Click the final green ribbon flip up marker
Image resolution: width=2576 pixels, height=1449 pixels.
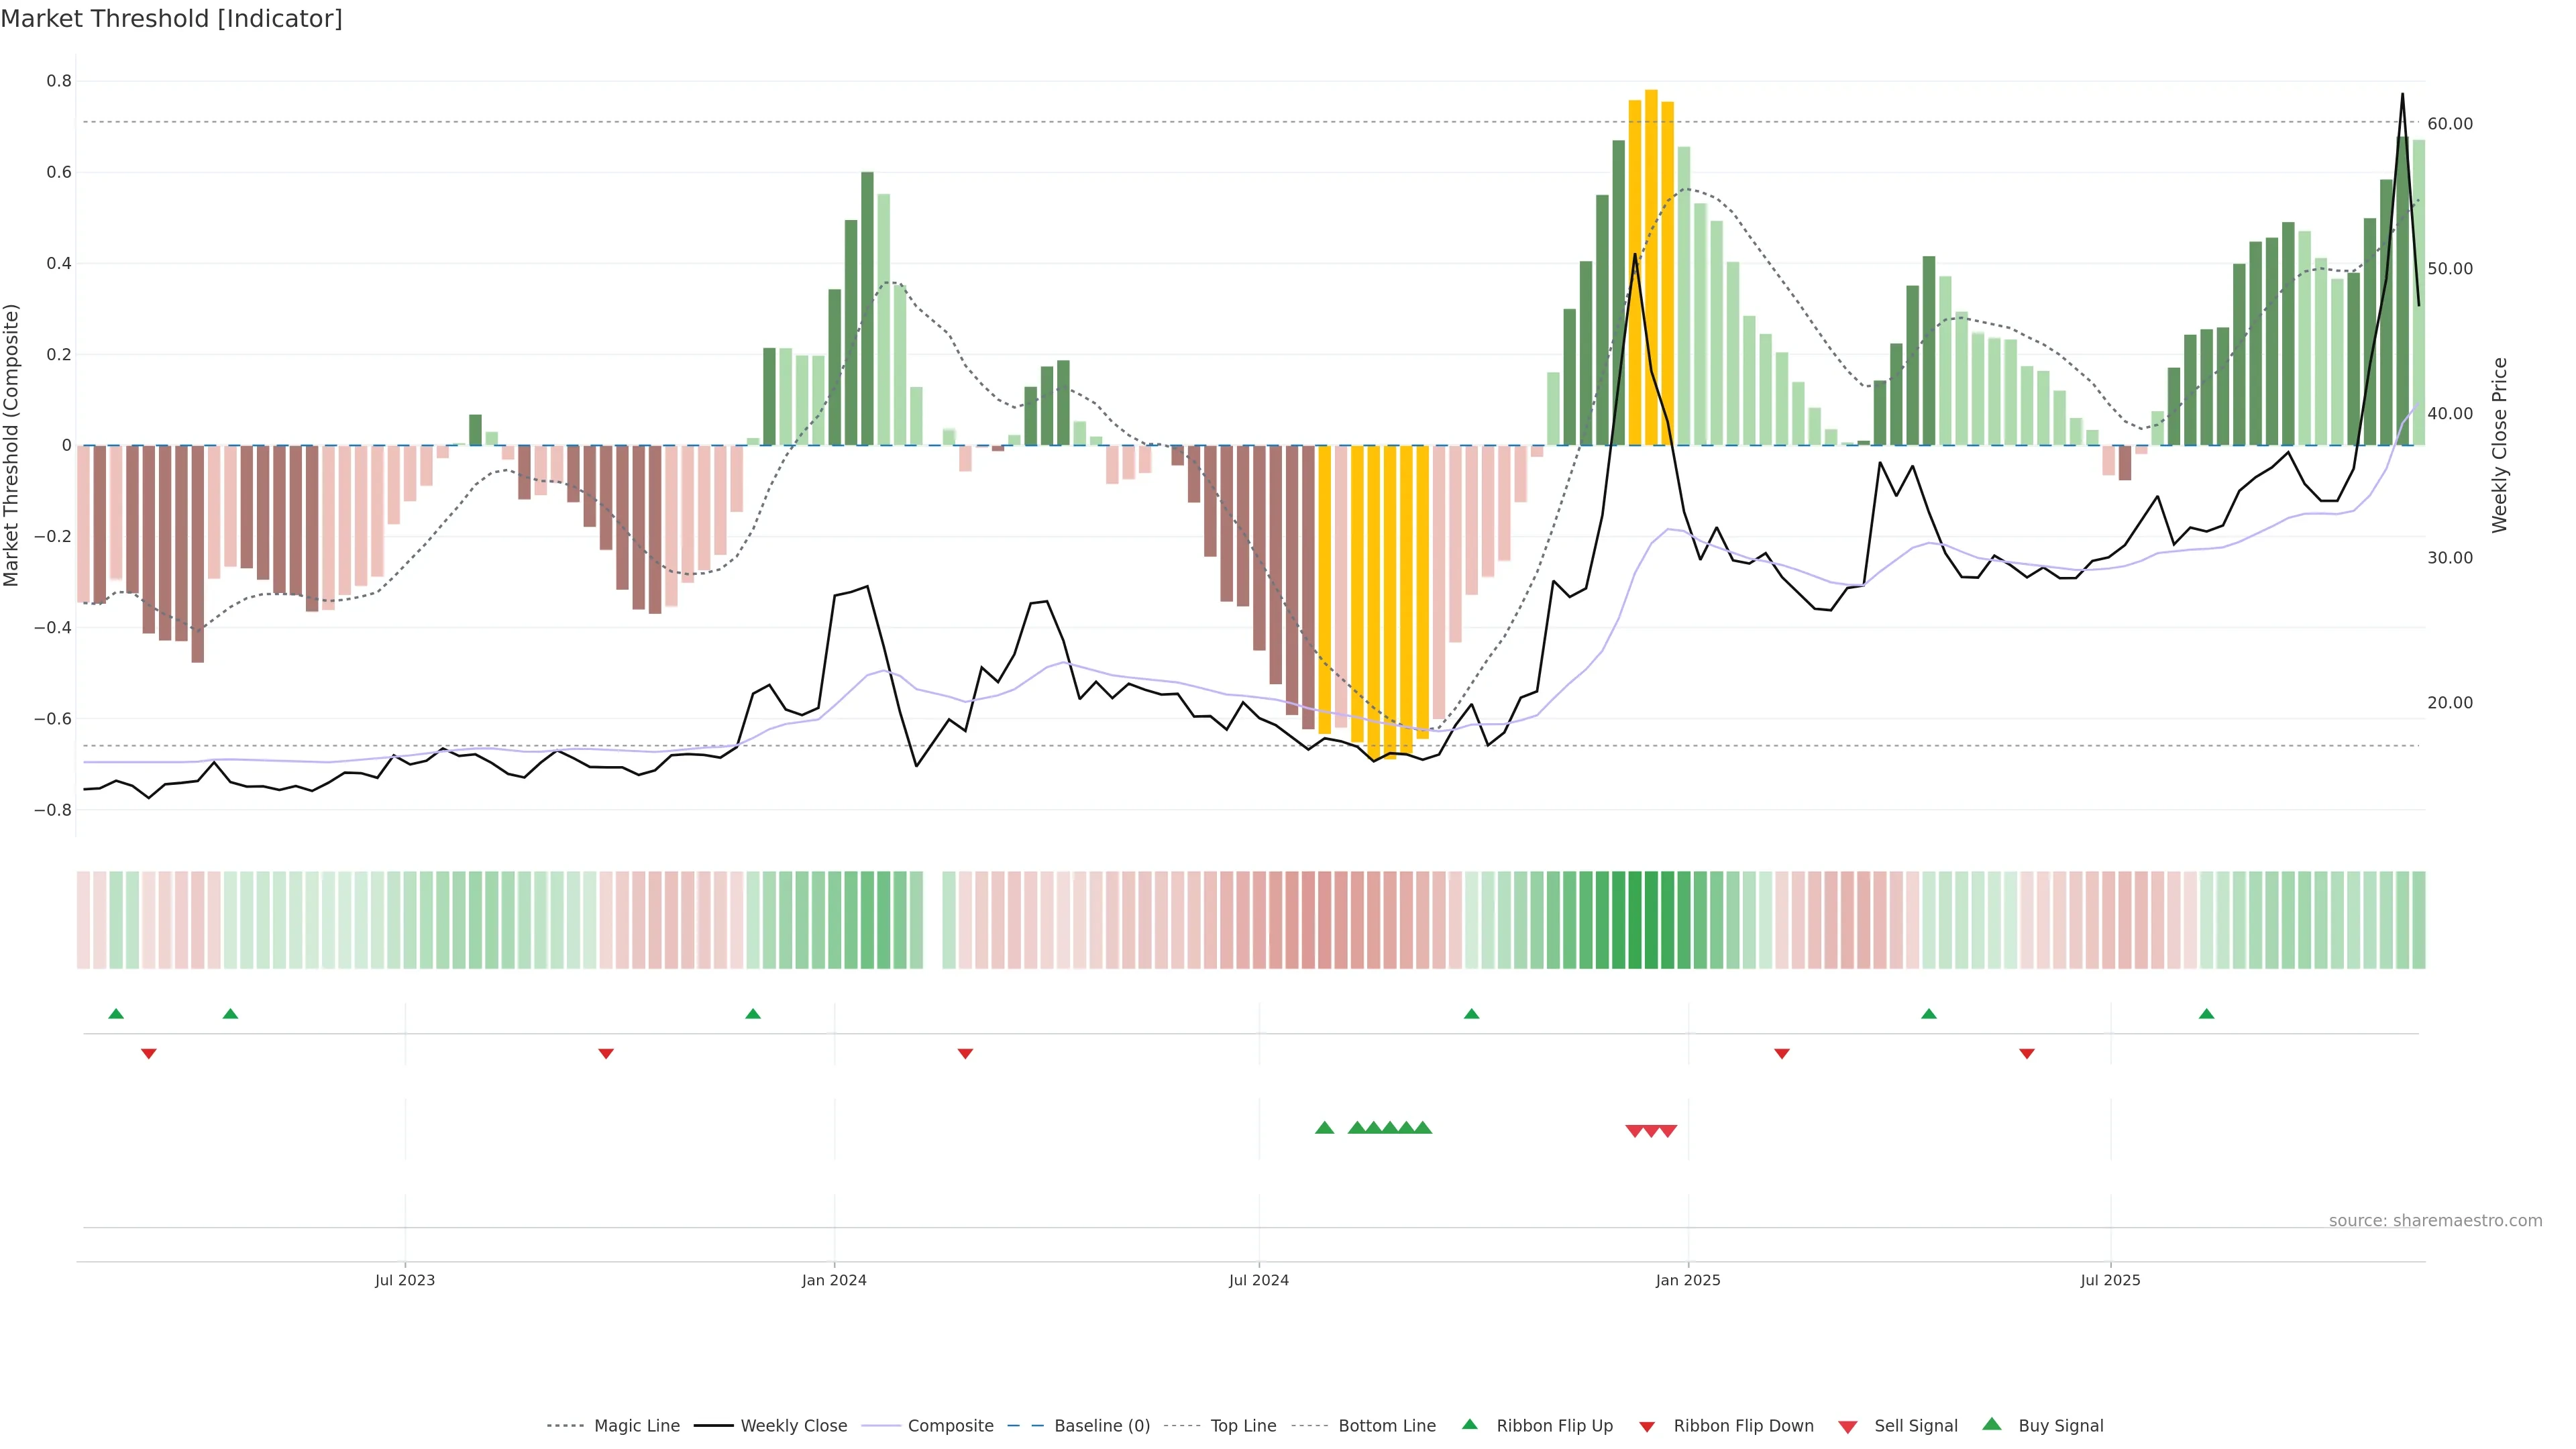click(x=2206, y=1014)
